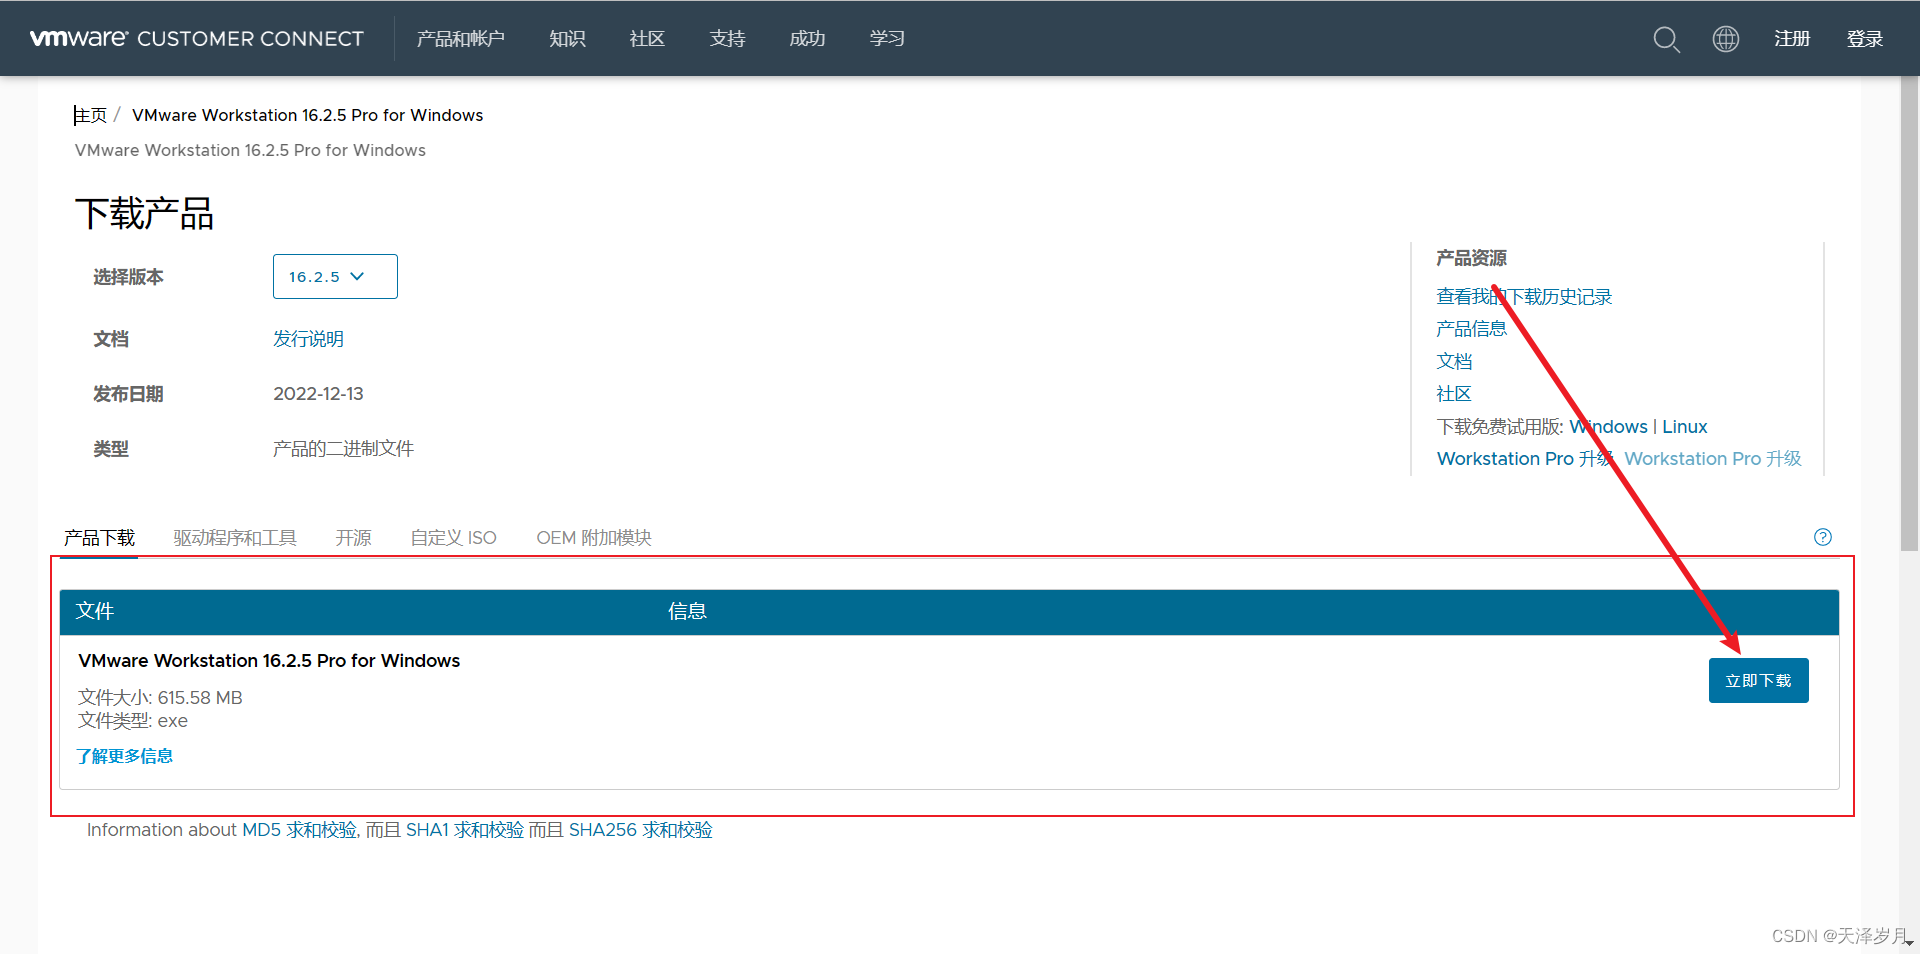Open the 社区 navigation menu
Viewport: 1920px width, 954px height.
tap(647, 38)
